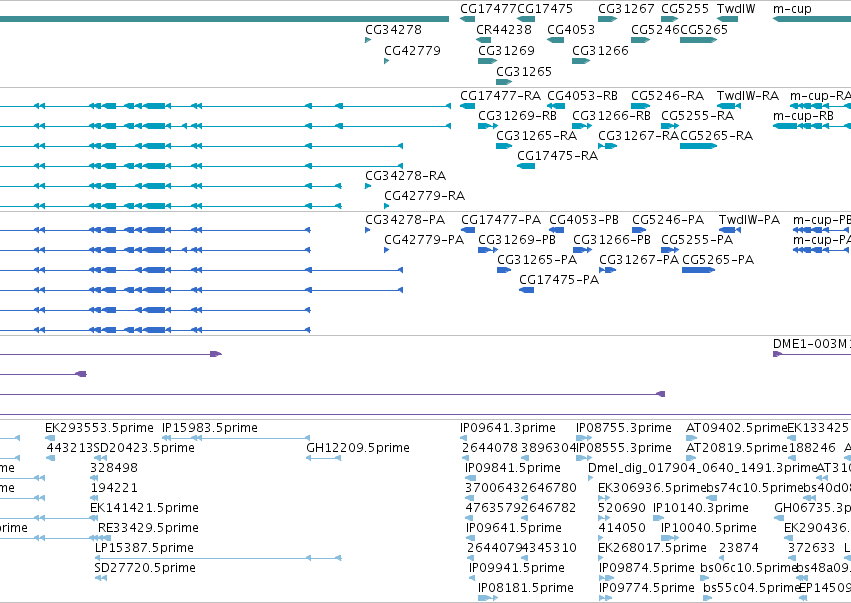
Task: Open the CG34278-RA transcript label
Action: click(405, 176)
